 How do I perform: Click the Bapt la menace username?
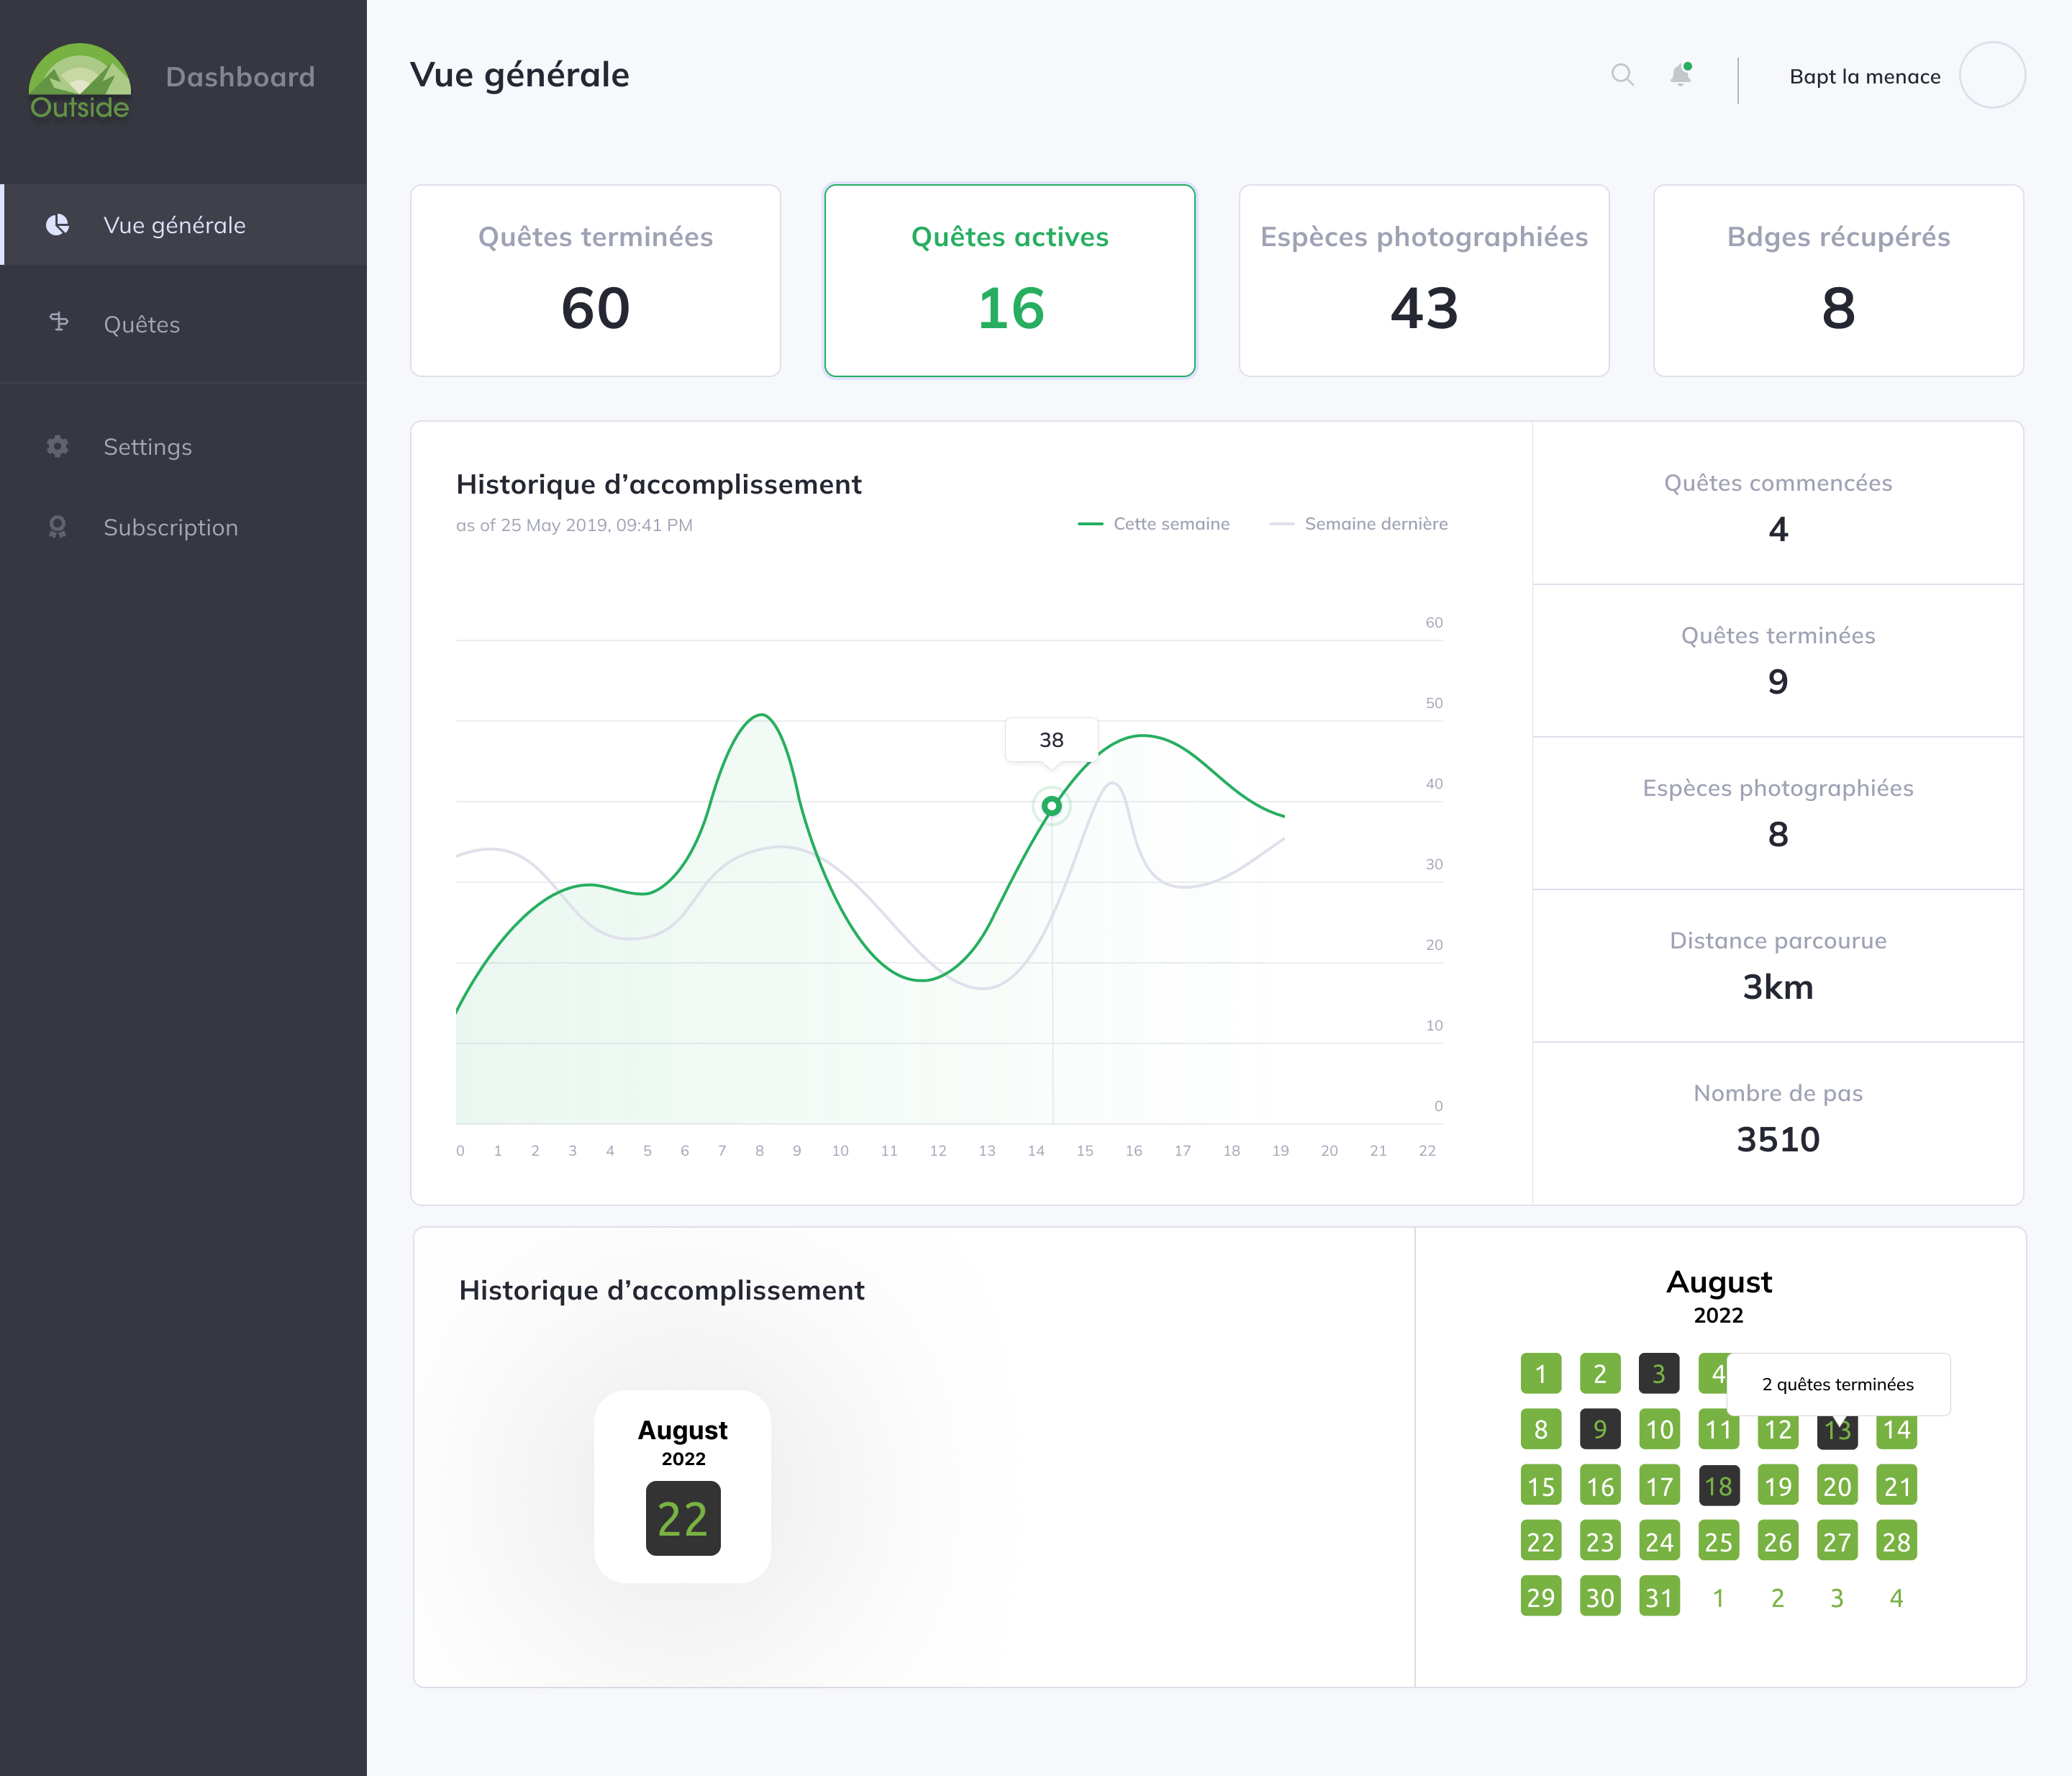[1865, 77]
